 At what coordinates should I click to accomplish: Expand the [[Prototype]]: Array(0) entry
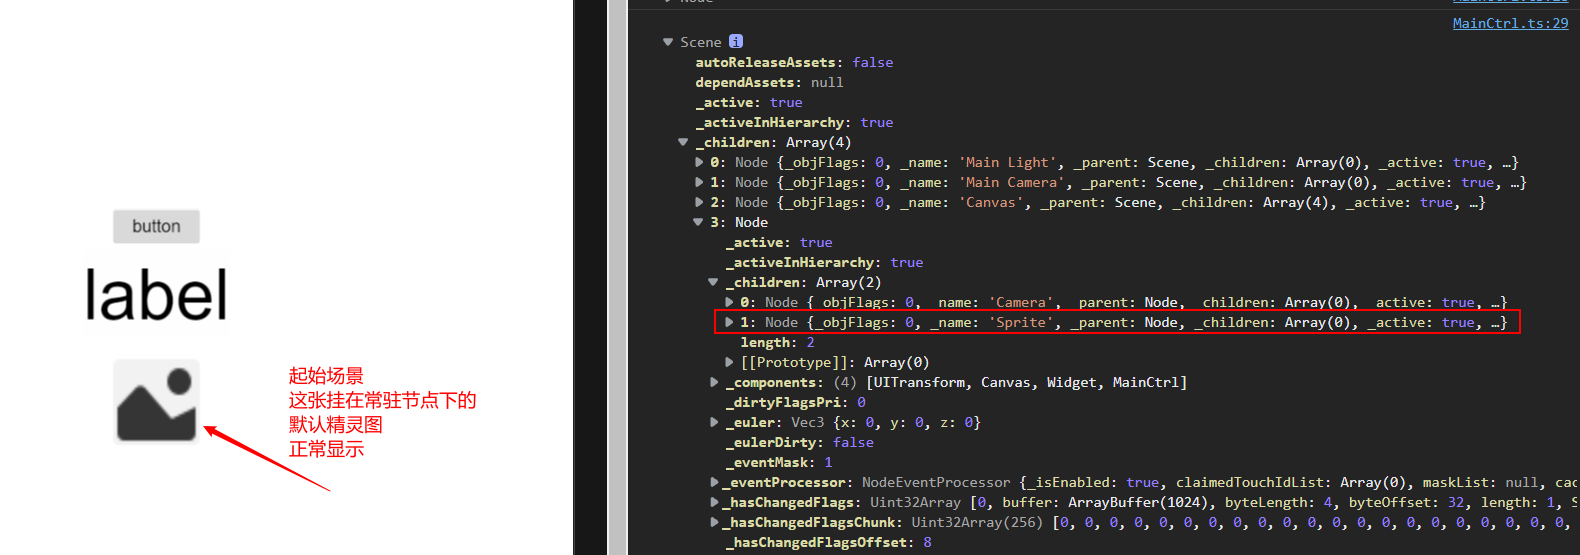pyautogui.click(x=729, y=362)
